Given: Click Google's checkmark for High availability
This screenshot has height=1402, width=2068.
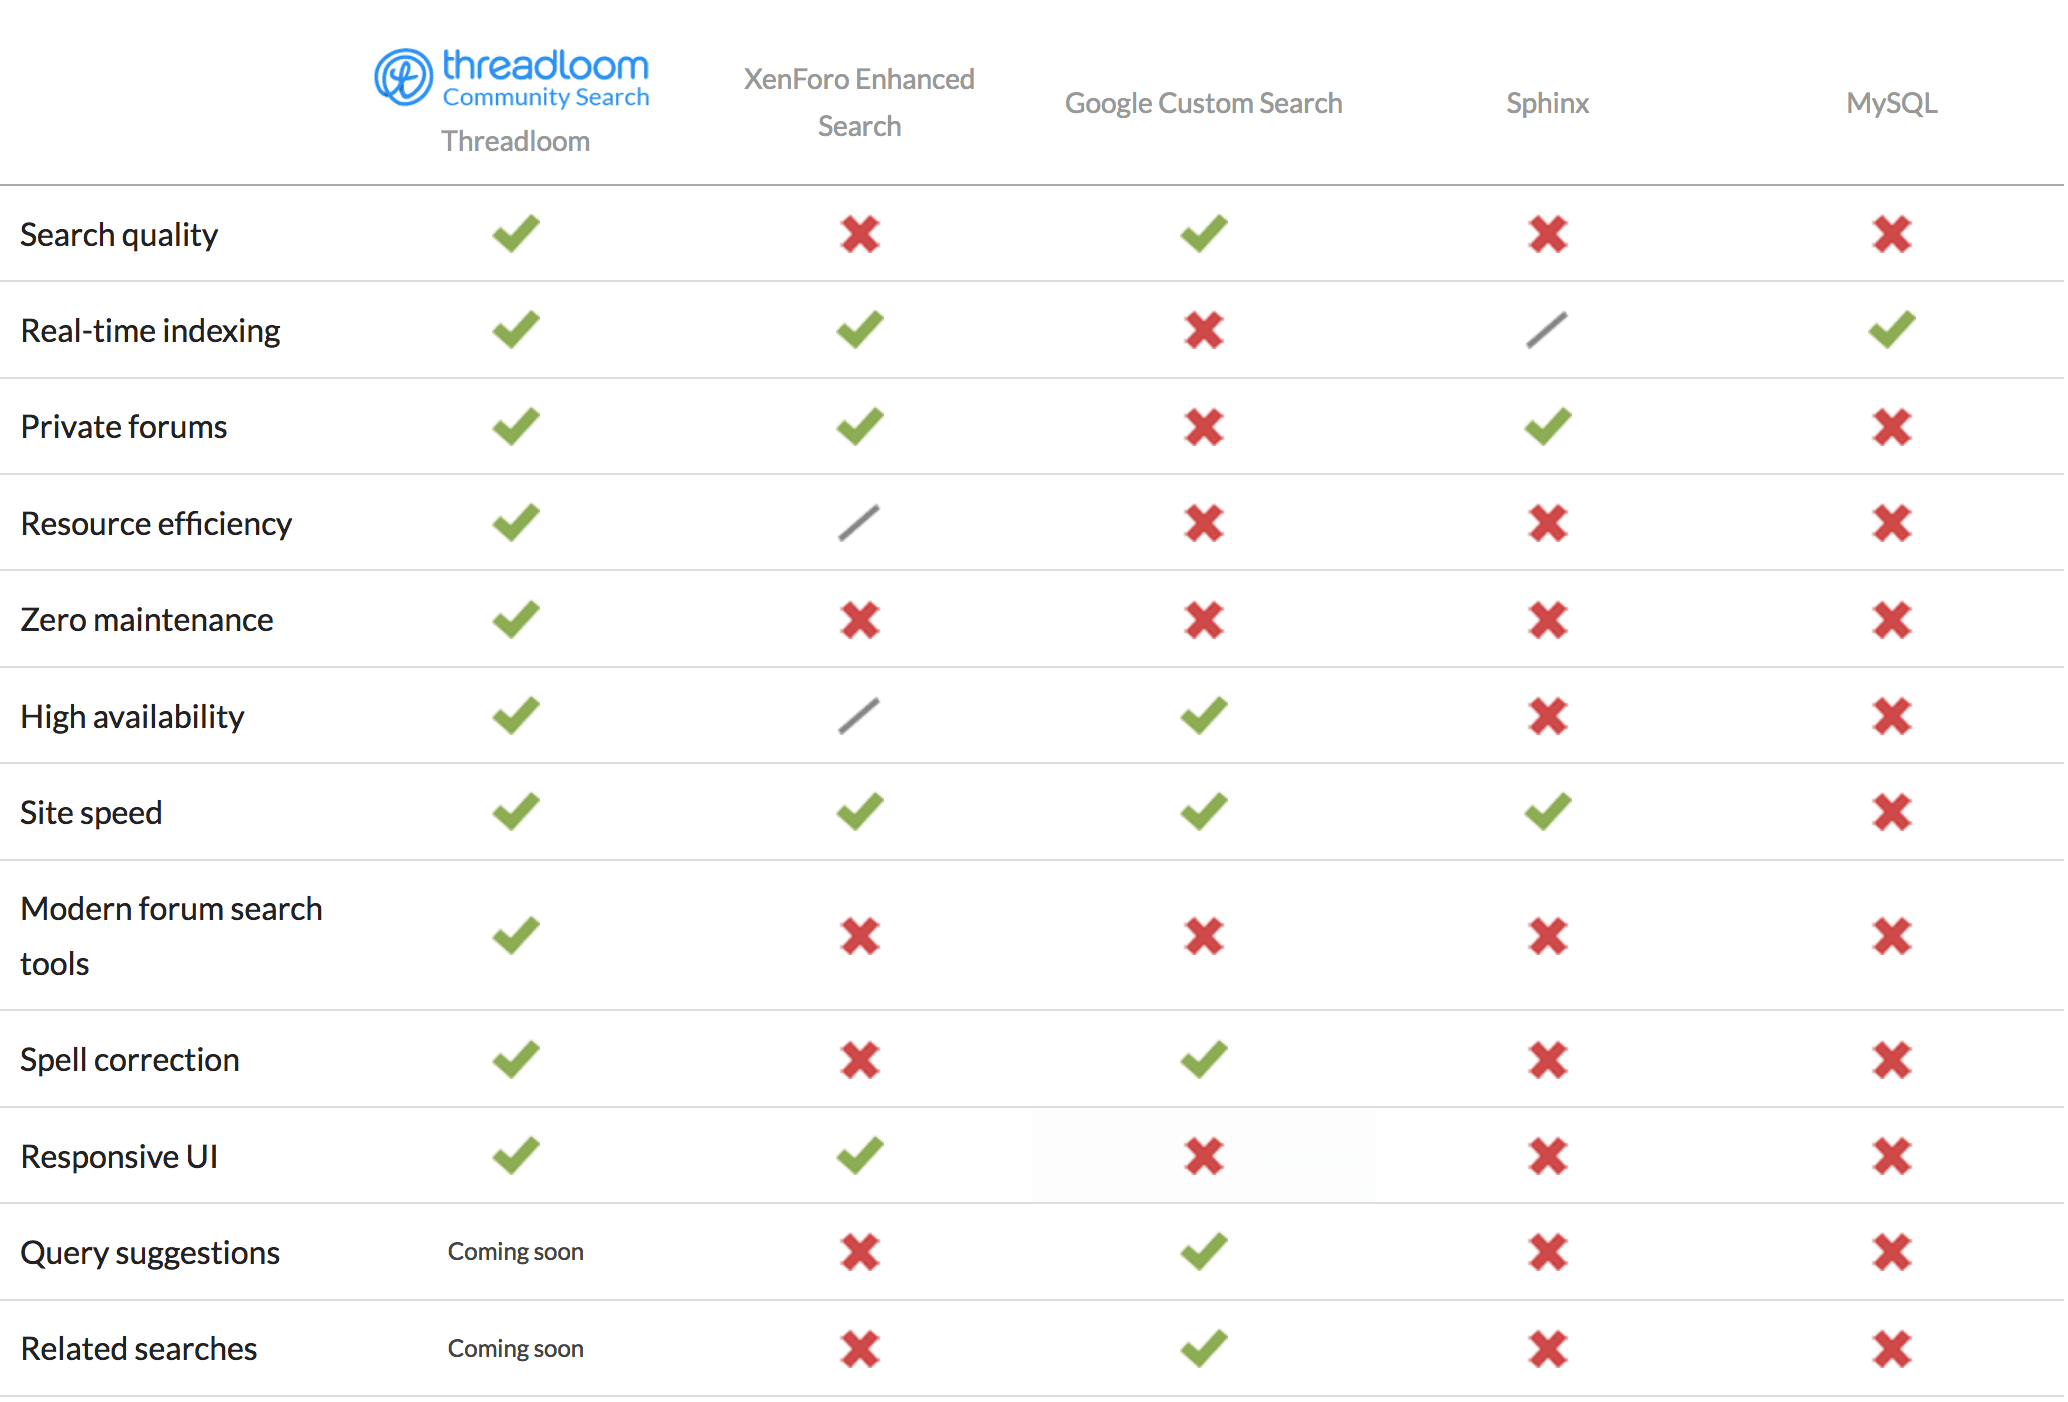Looking at the screenshot, I should pyautogui.click(x=1204, y=716).
